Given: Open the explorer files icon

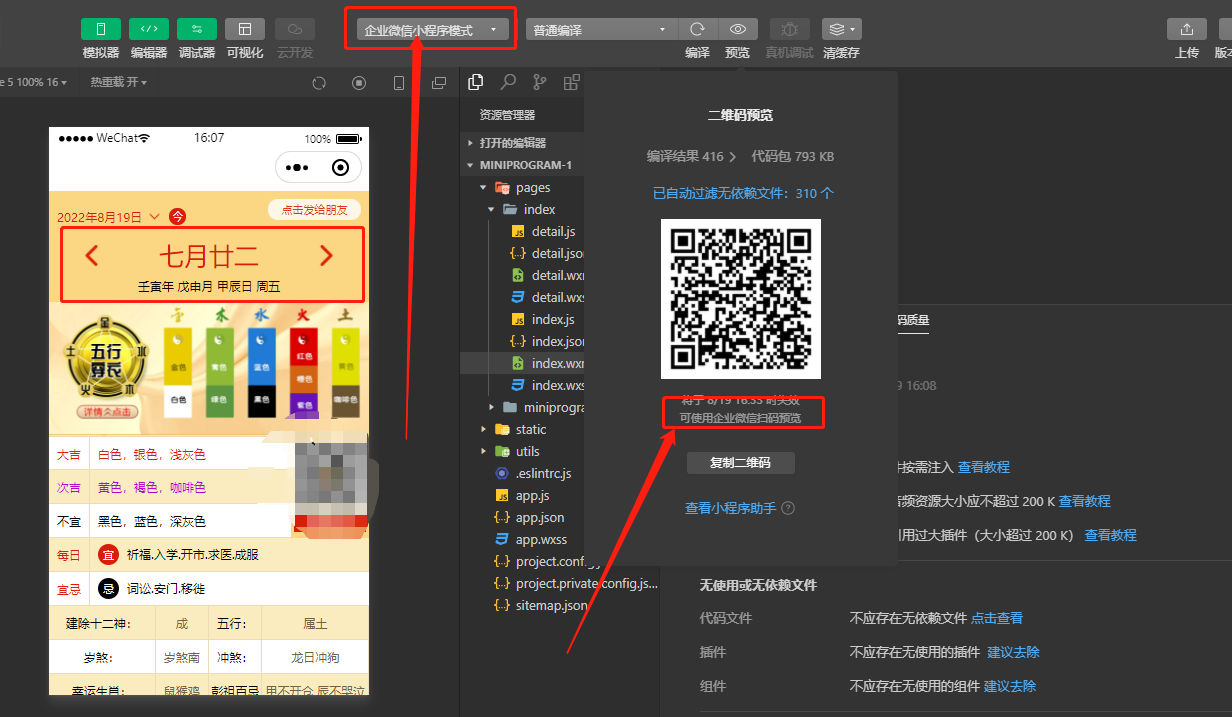Looking at the screenshot, I should [x=476, y=82].
